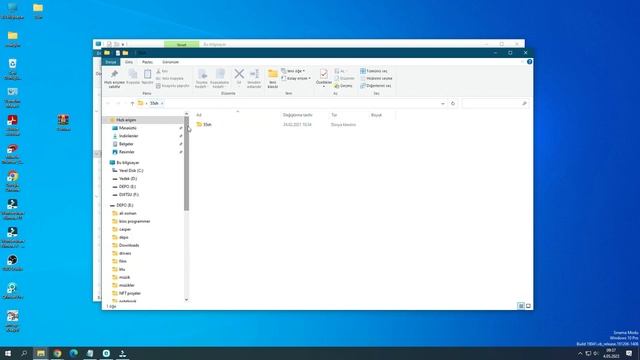The width and height of the screenshot is (640, 360).
Task: Click the Edge icon in the taskbar
Action: pyautogui.click(x=73, y=353)
